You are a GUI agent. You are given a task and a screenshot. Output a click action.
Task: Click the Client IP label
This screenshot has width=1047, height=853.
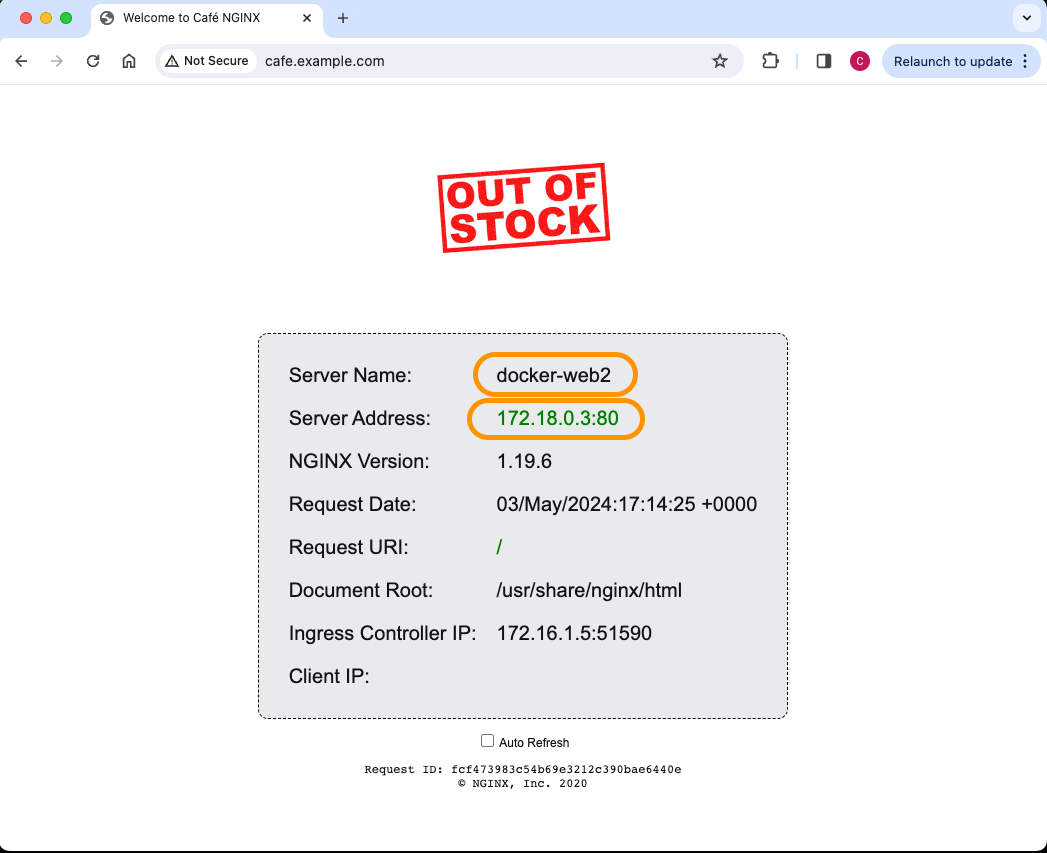pos(329,676)
